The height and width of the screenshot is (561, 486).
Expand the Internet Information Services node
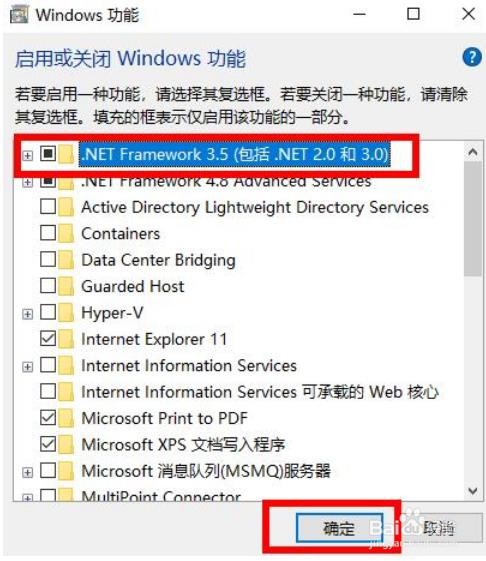click(x=28, y=367)
